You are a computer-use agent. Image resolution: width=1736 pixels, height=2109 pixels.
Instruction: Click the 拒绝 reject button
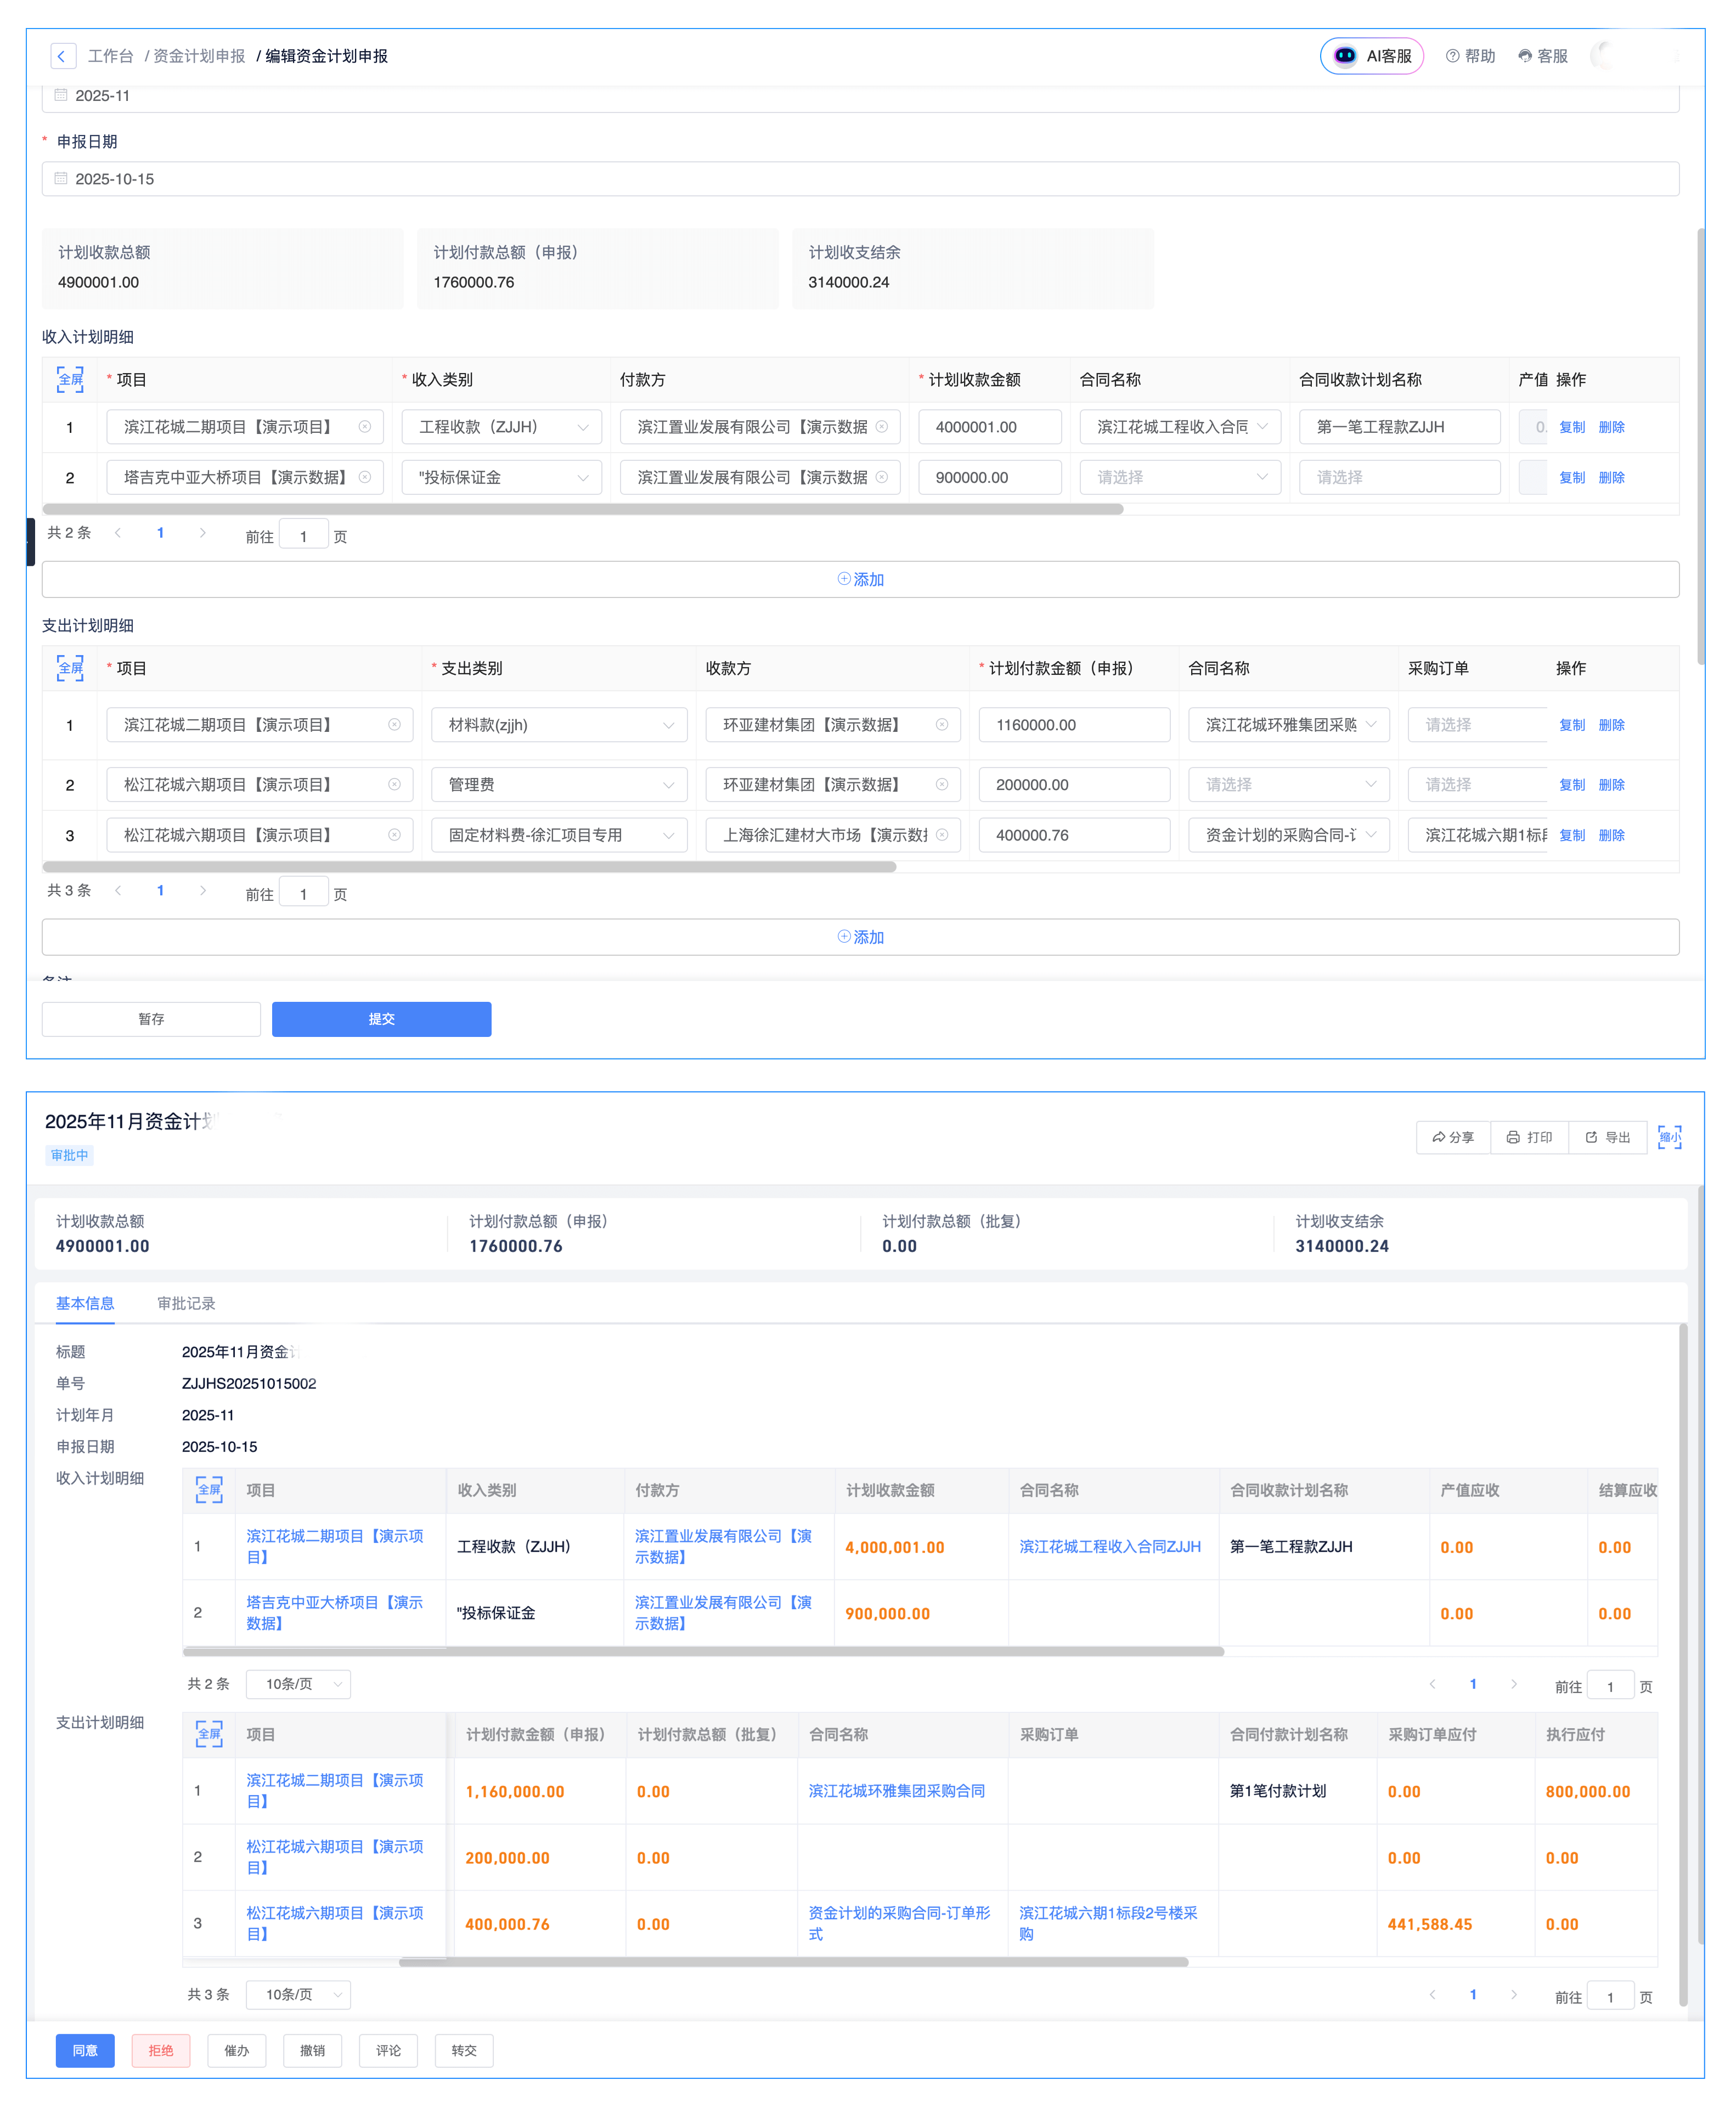tap(161, 2050)
